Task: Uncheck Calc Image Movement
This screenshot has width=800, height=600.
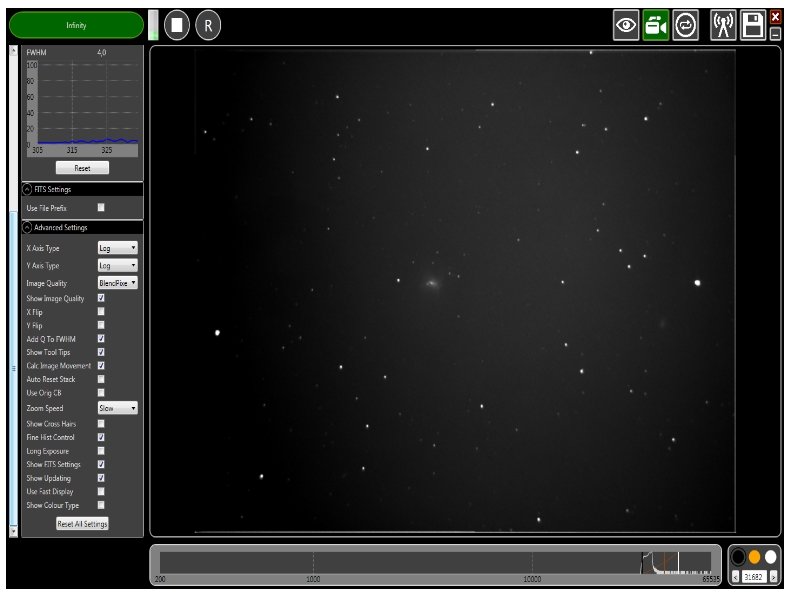Action: pos(101,365)
